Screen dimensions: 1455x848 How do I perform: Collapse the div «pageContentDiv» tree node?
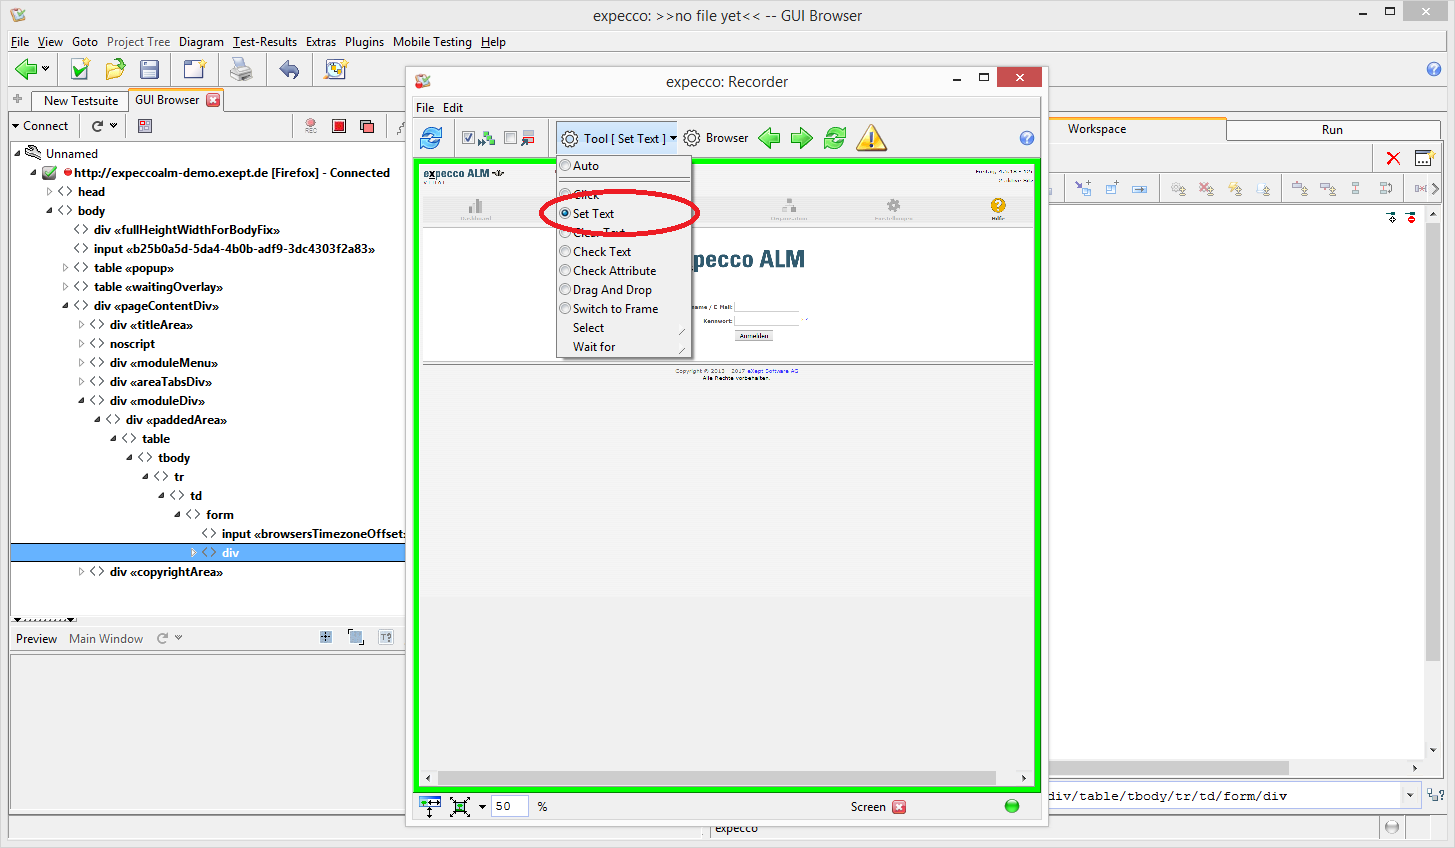[x=66, y=306]
